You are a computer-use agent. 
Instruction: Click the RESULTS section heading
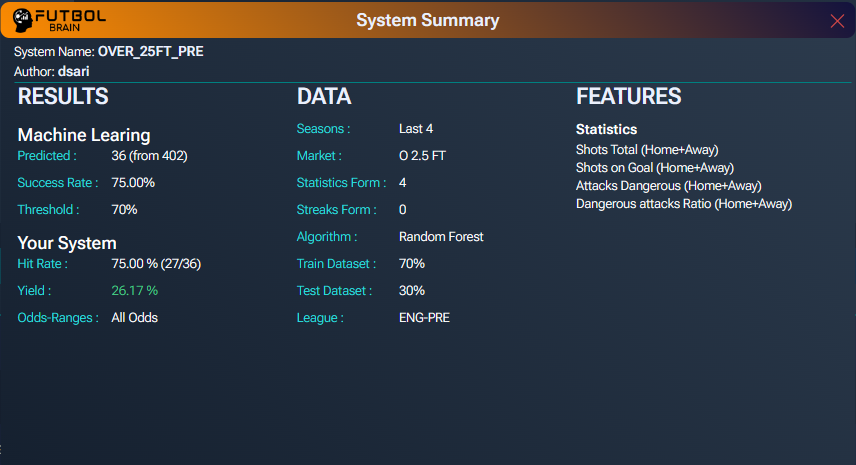point(63,97)
